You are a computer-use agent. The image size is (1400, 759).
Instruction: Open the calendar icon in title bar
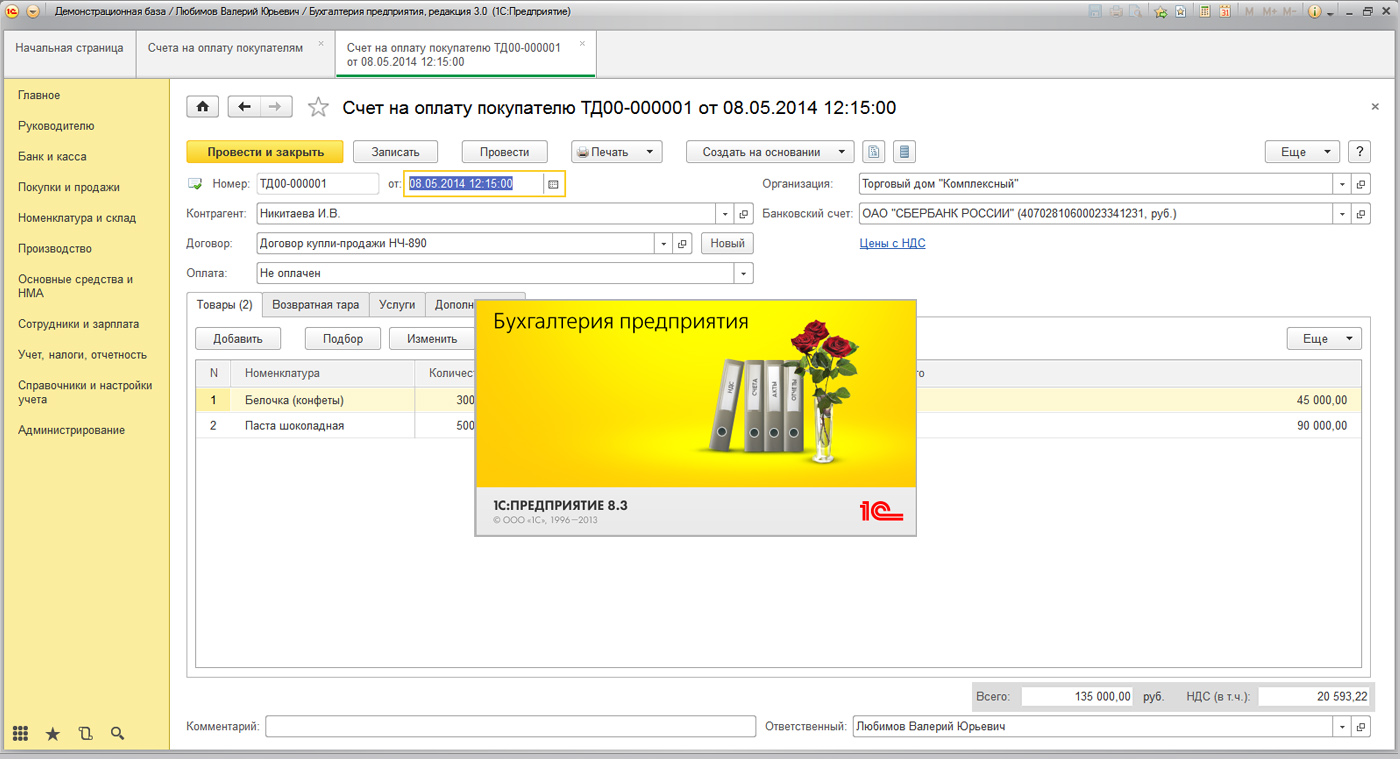click(1225, 12)
